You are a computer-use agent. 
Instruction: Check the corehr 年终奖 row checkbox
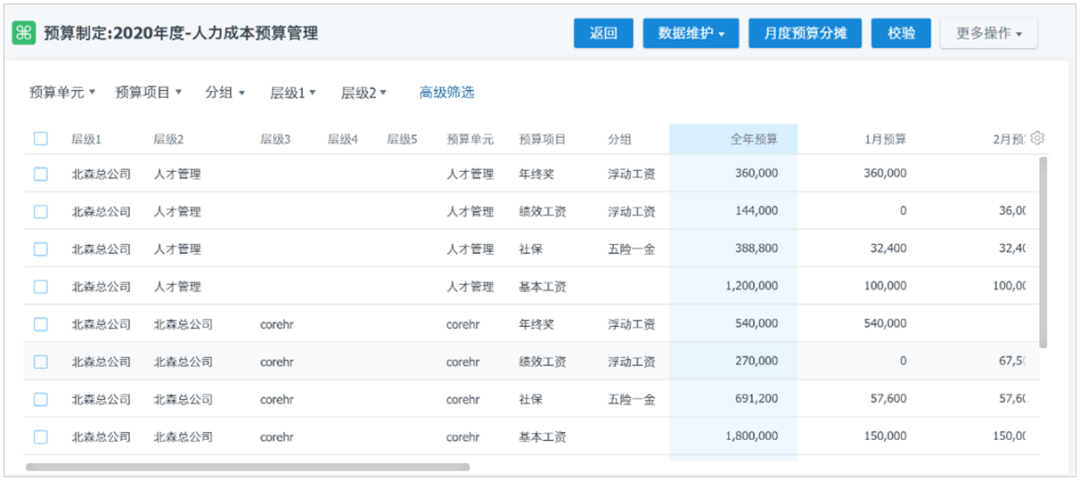click(x=41, y=324)
